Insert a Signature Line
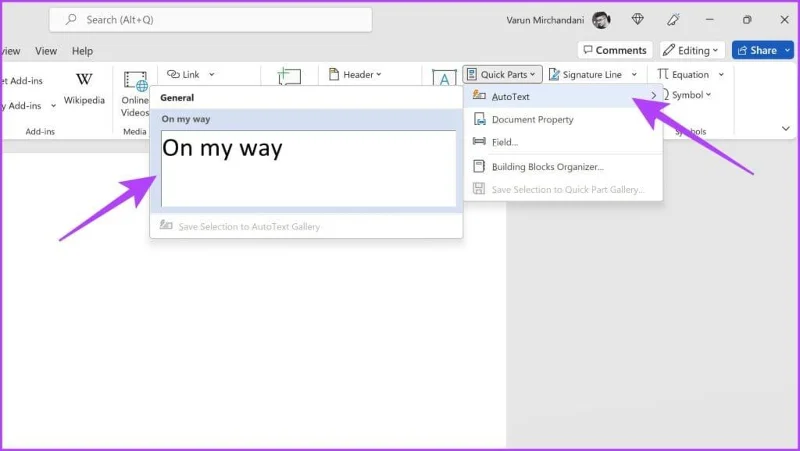The width and height of the screenshot is (800, 451). [x=586, y=74]
